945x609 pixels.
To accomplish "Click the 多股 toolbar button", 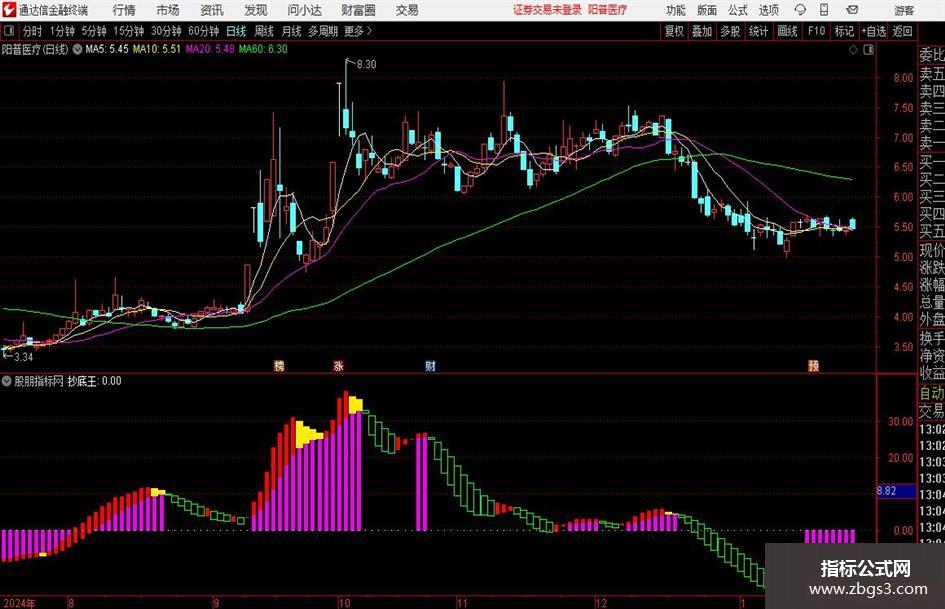I will (730, 31).
